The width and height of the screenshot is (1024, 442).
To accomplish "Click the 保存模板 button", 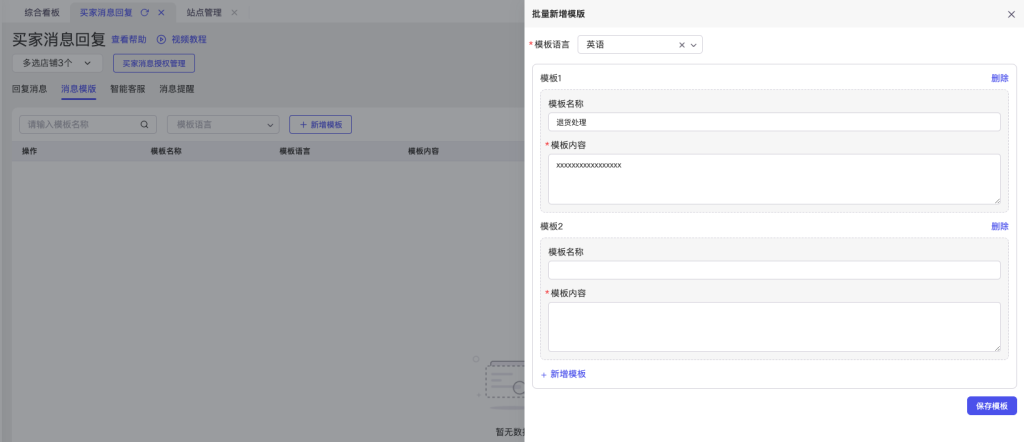I will 991,406.
